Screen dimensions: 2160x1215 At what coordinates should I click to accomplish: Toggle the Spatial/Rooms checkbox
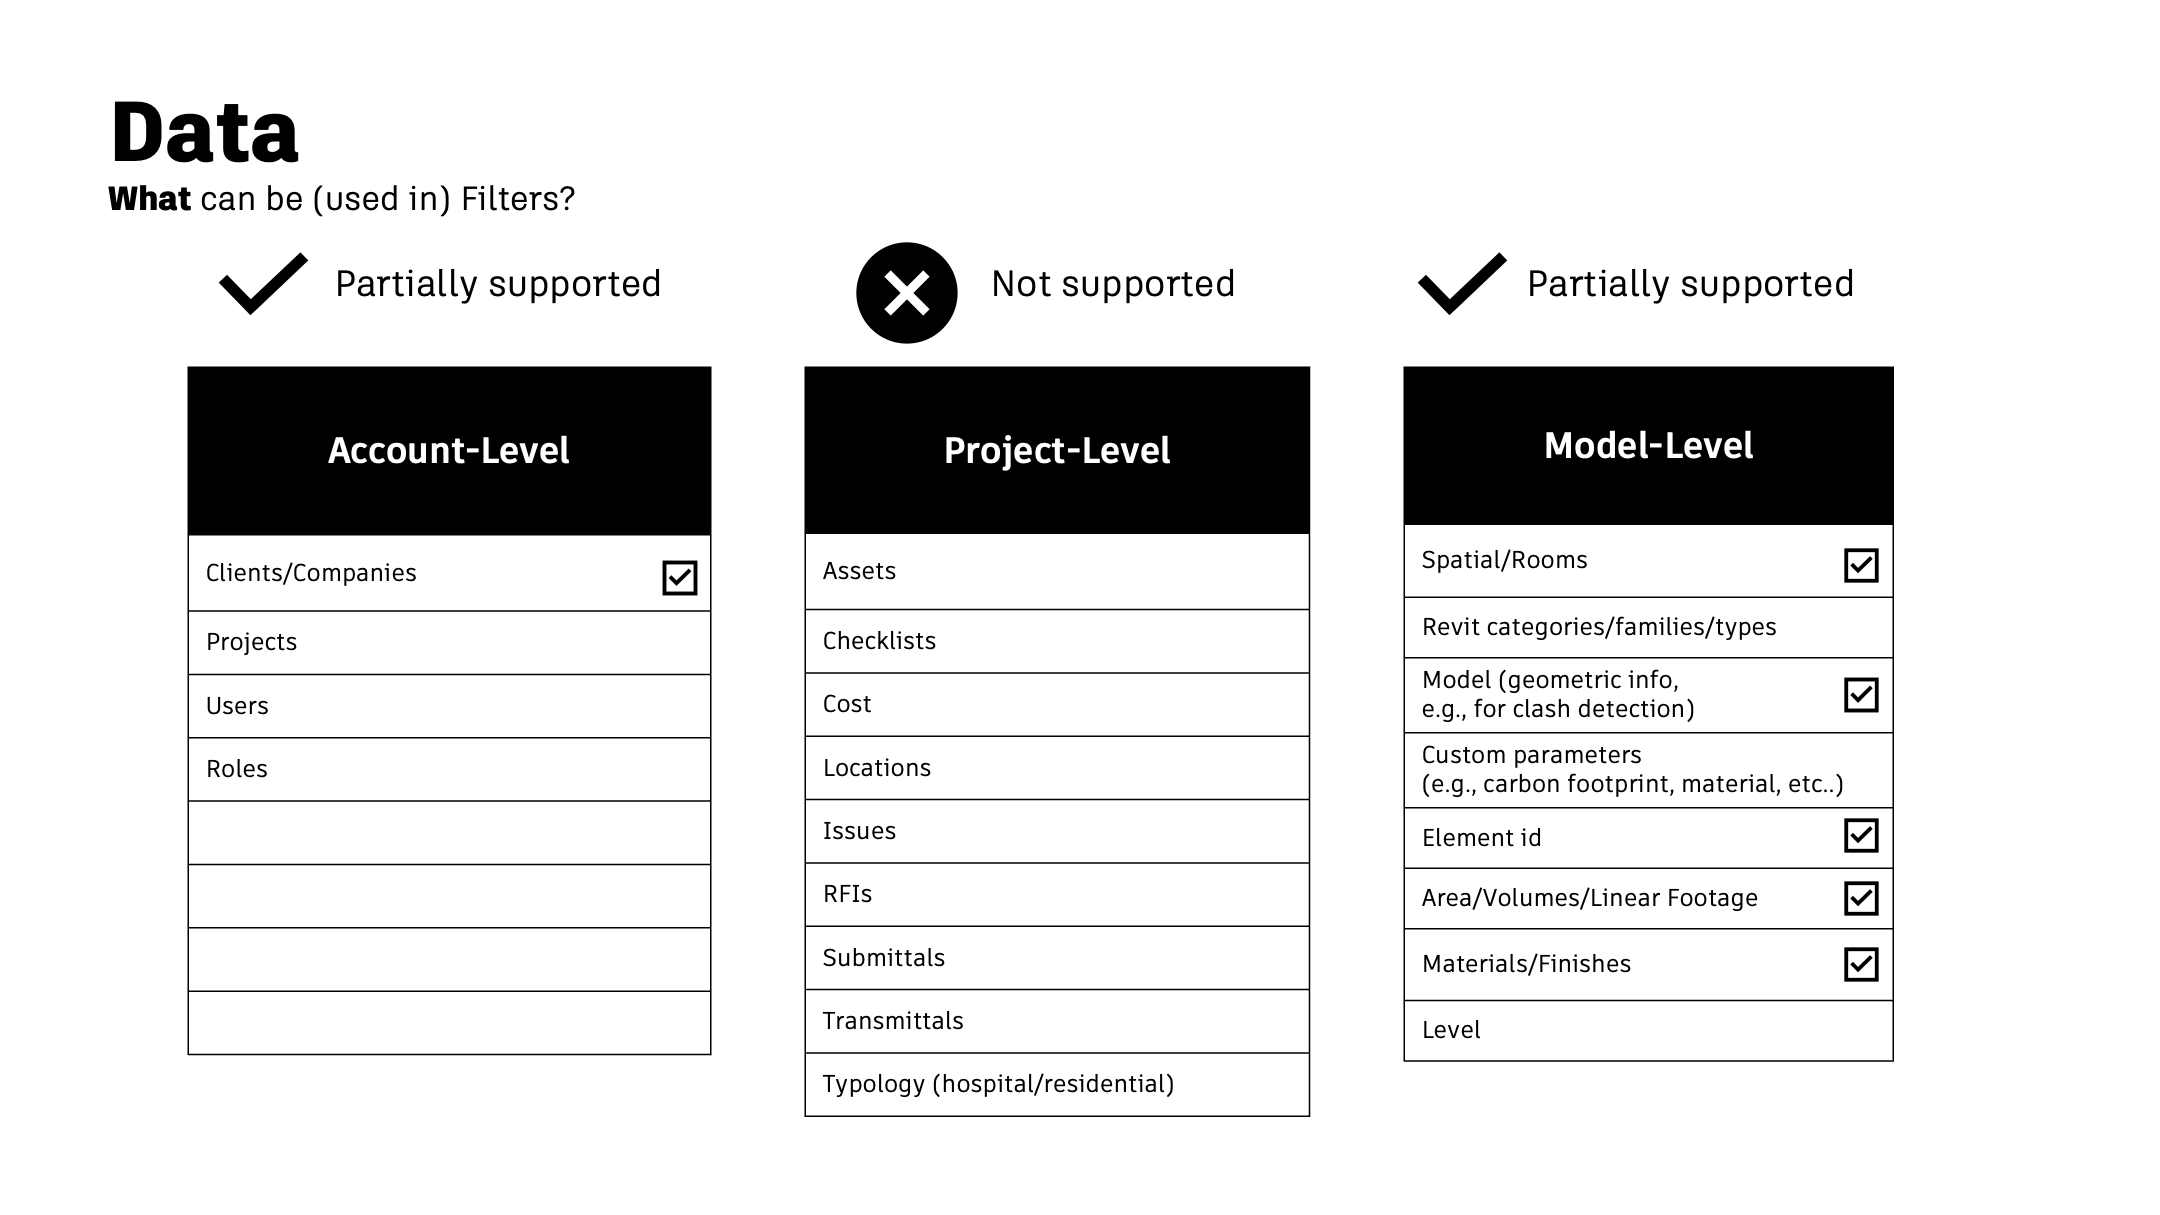pos(1861,565)
